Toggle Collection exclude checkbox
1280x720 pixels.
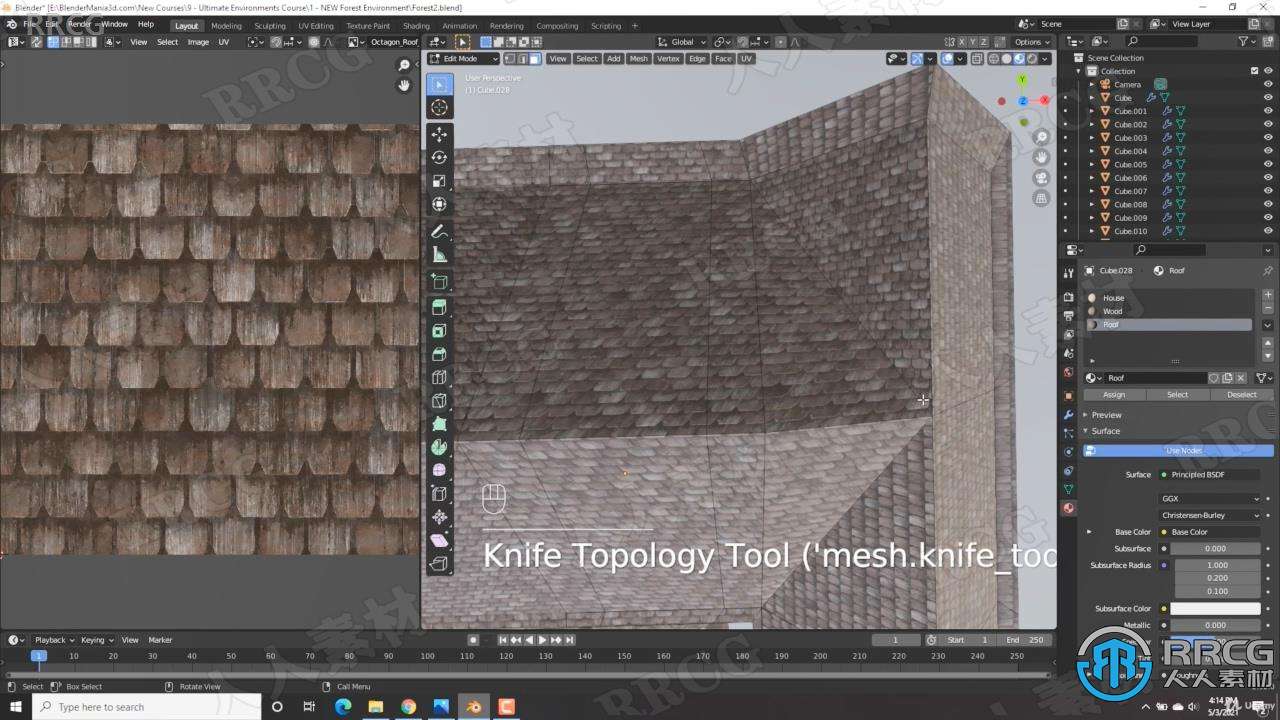tap(1254, 71)
